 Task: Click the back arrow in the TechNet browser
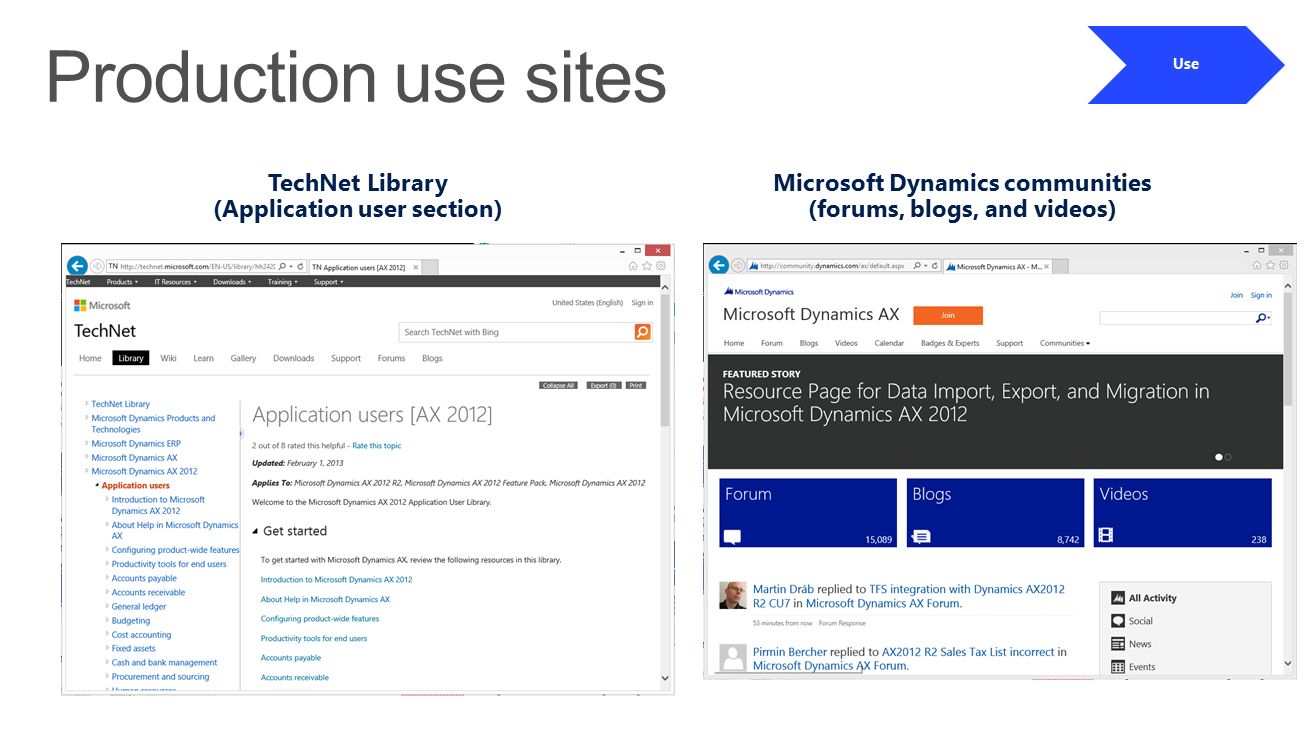77,266
